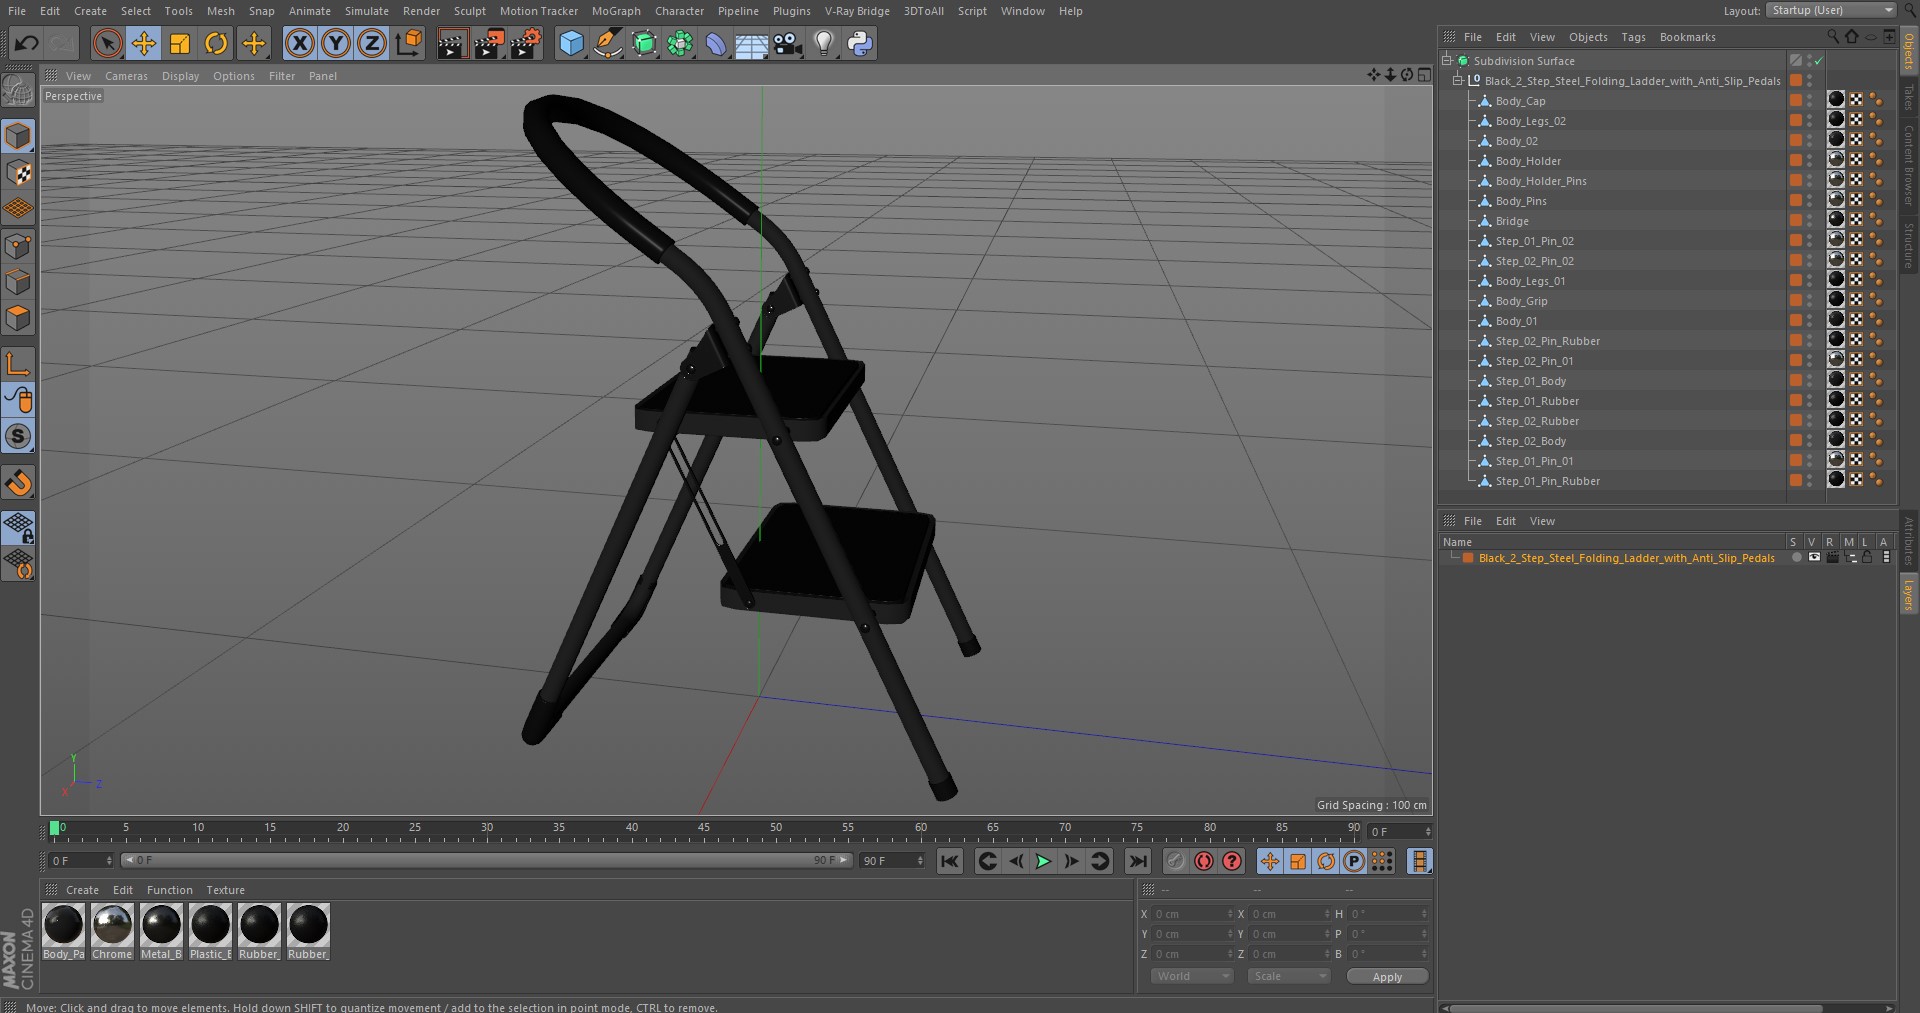Switch to Polygons mode

pos(18,318)
